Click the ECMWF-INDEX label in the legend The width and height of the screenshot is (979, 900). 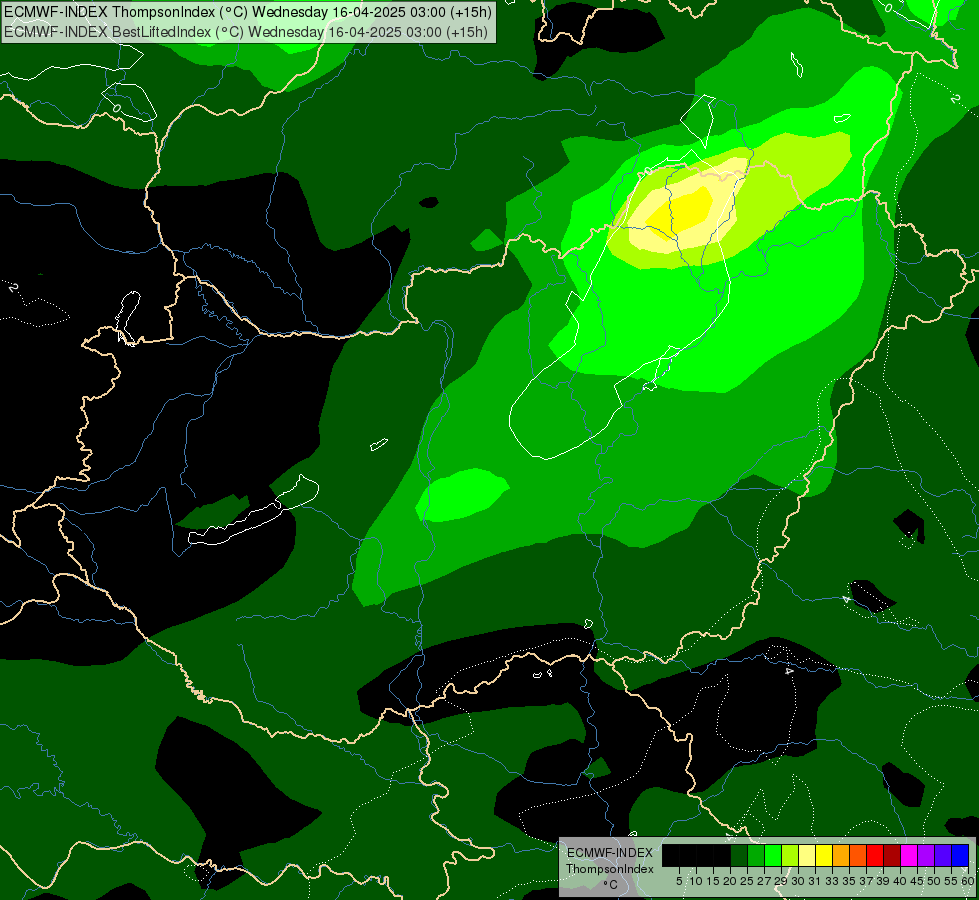point(609,853)
